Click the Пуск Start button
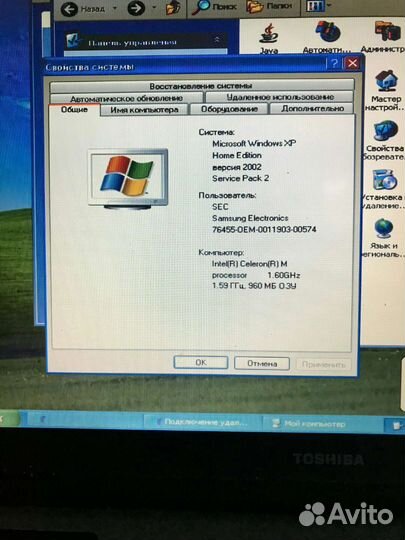 pos(10,419)
